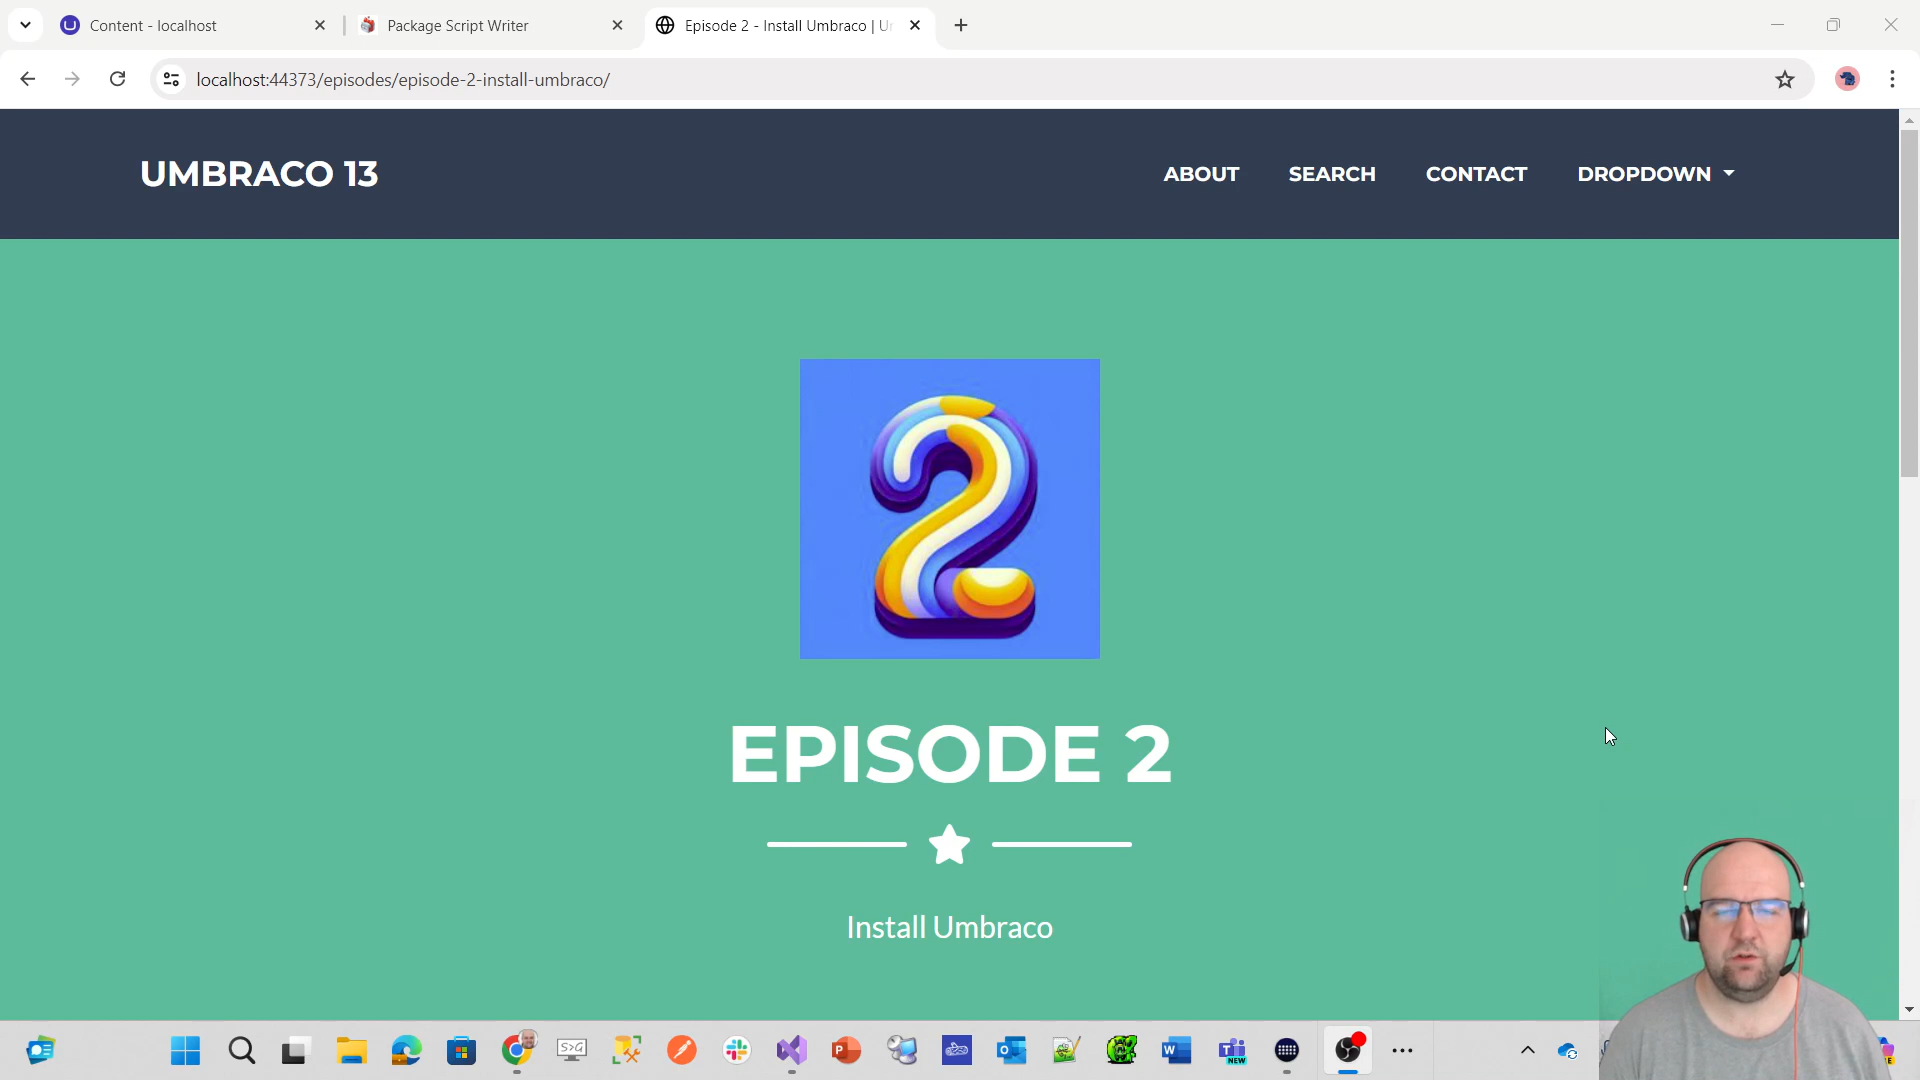Image resolution: width=1920 pixels, height=1080 pixels.
Task: Open the DROPDOWN navigation menu
Action: [1655, 174]
